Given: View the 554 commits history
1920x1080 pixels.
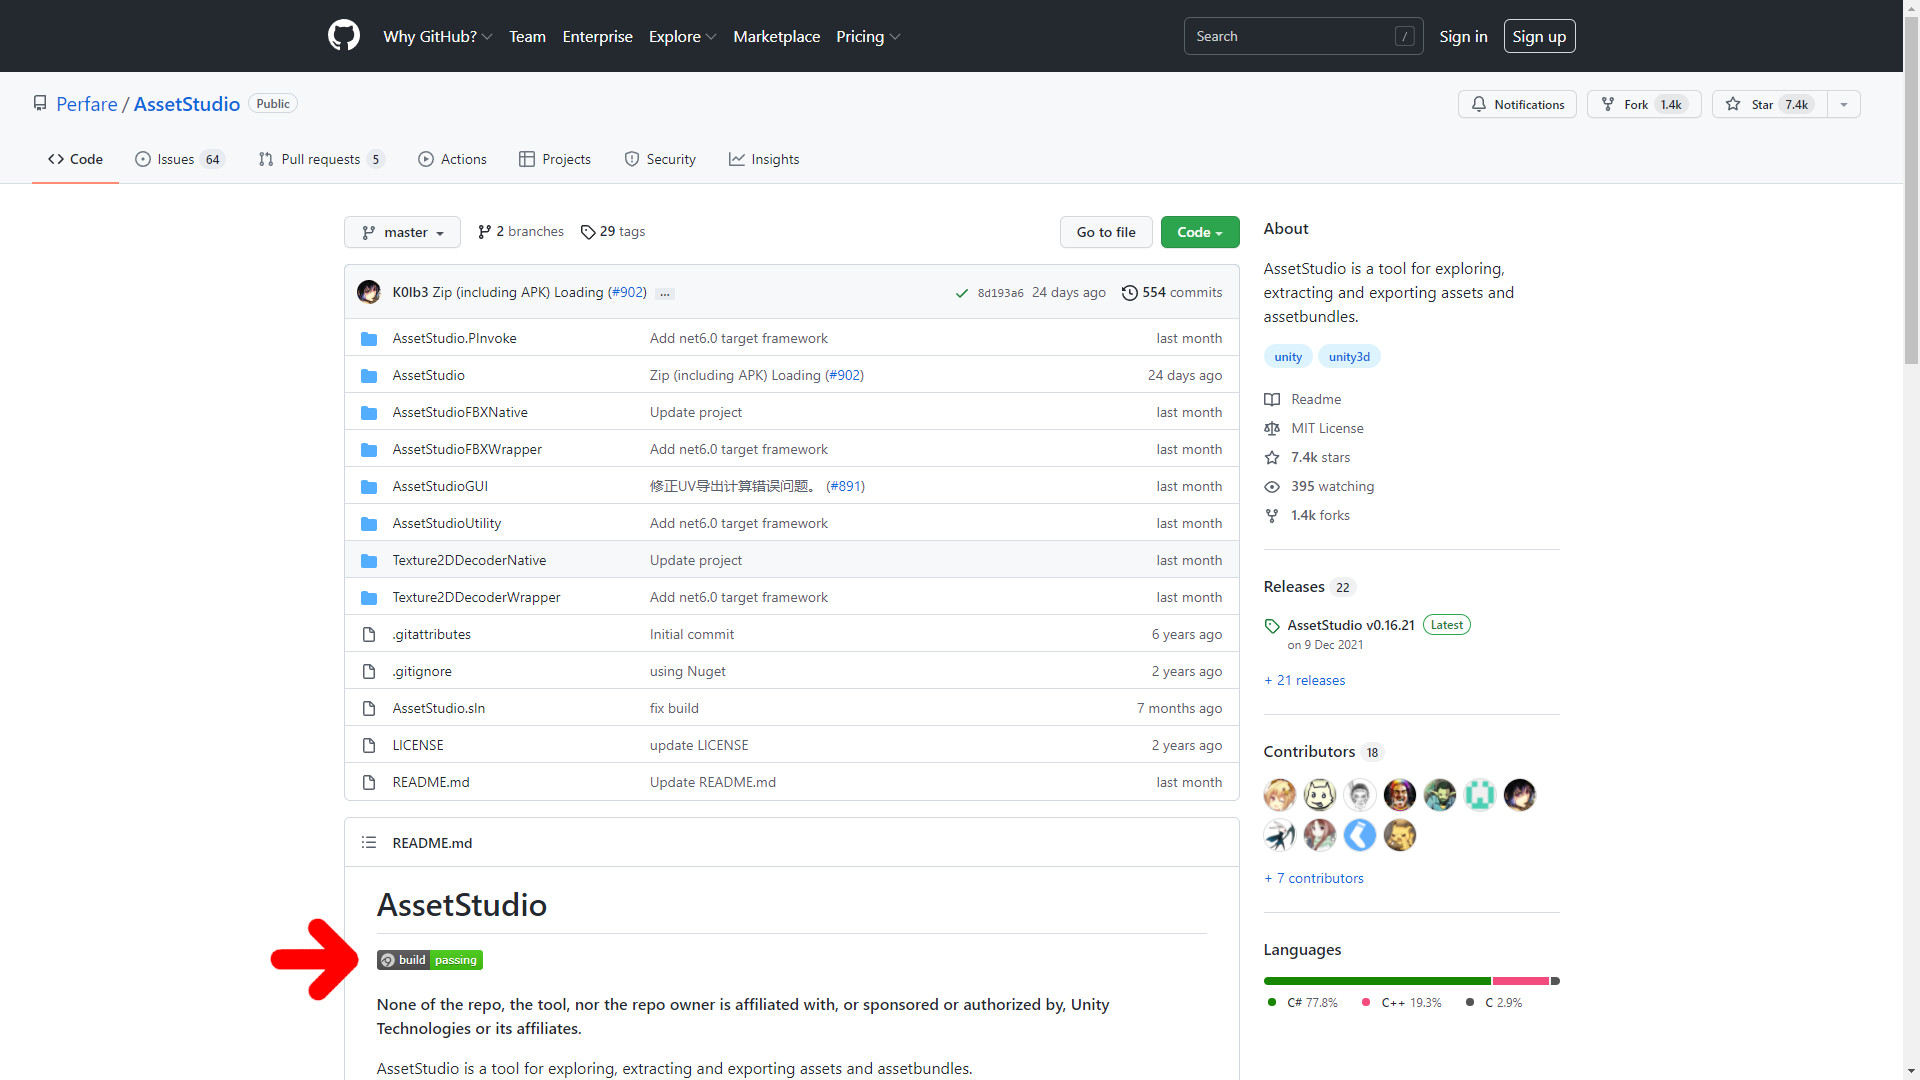Looking at the screenshot, I should (1171, 292).
